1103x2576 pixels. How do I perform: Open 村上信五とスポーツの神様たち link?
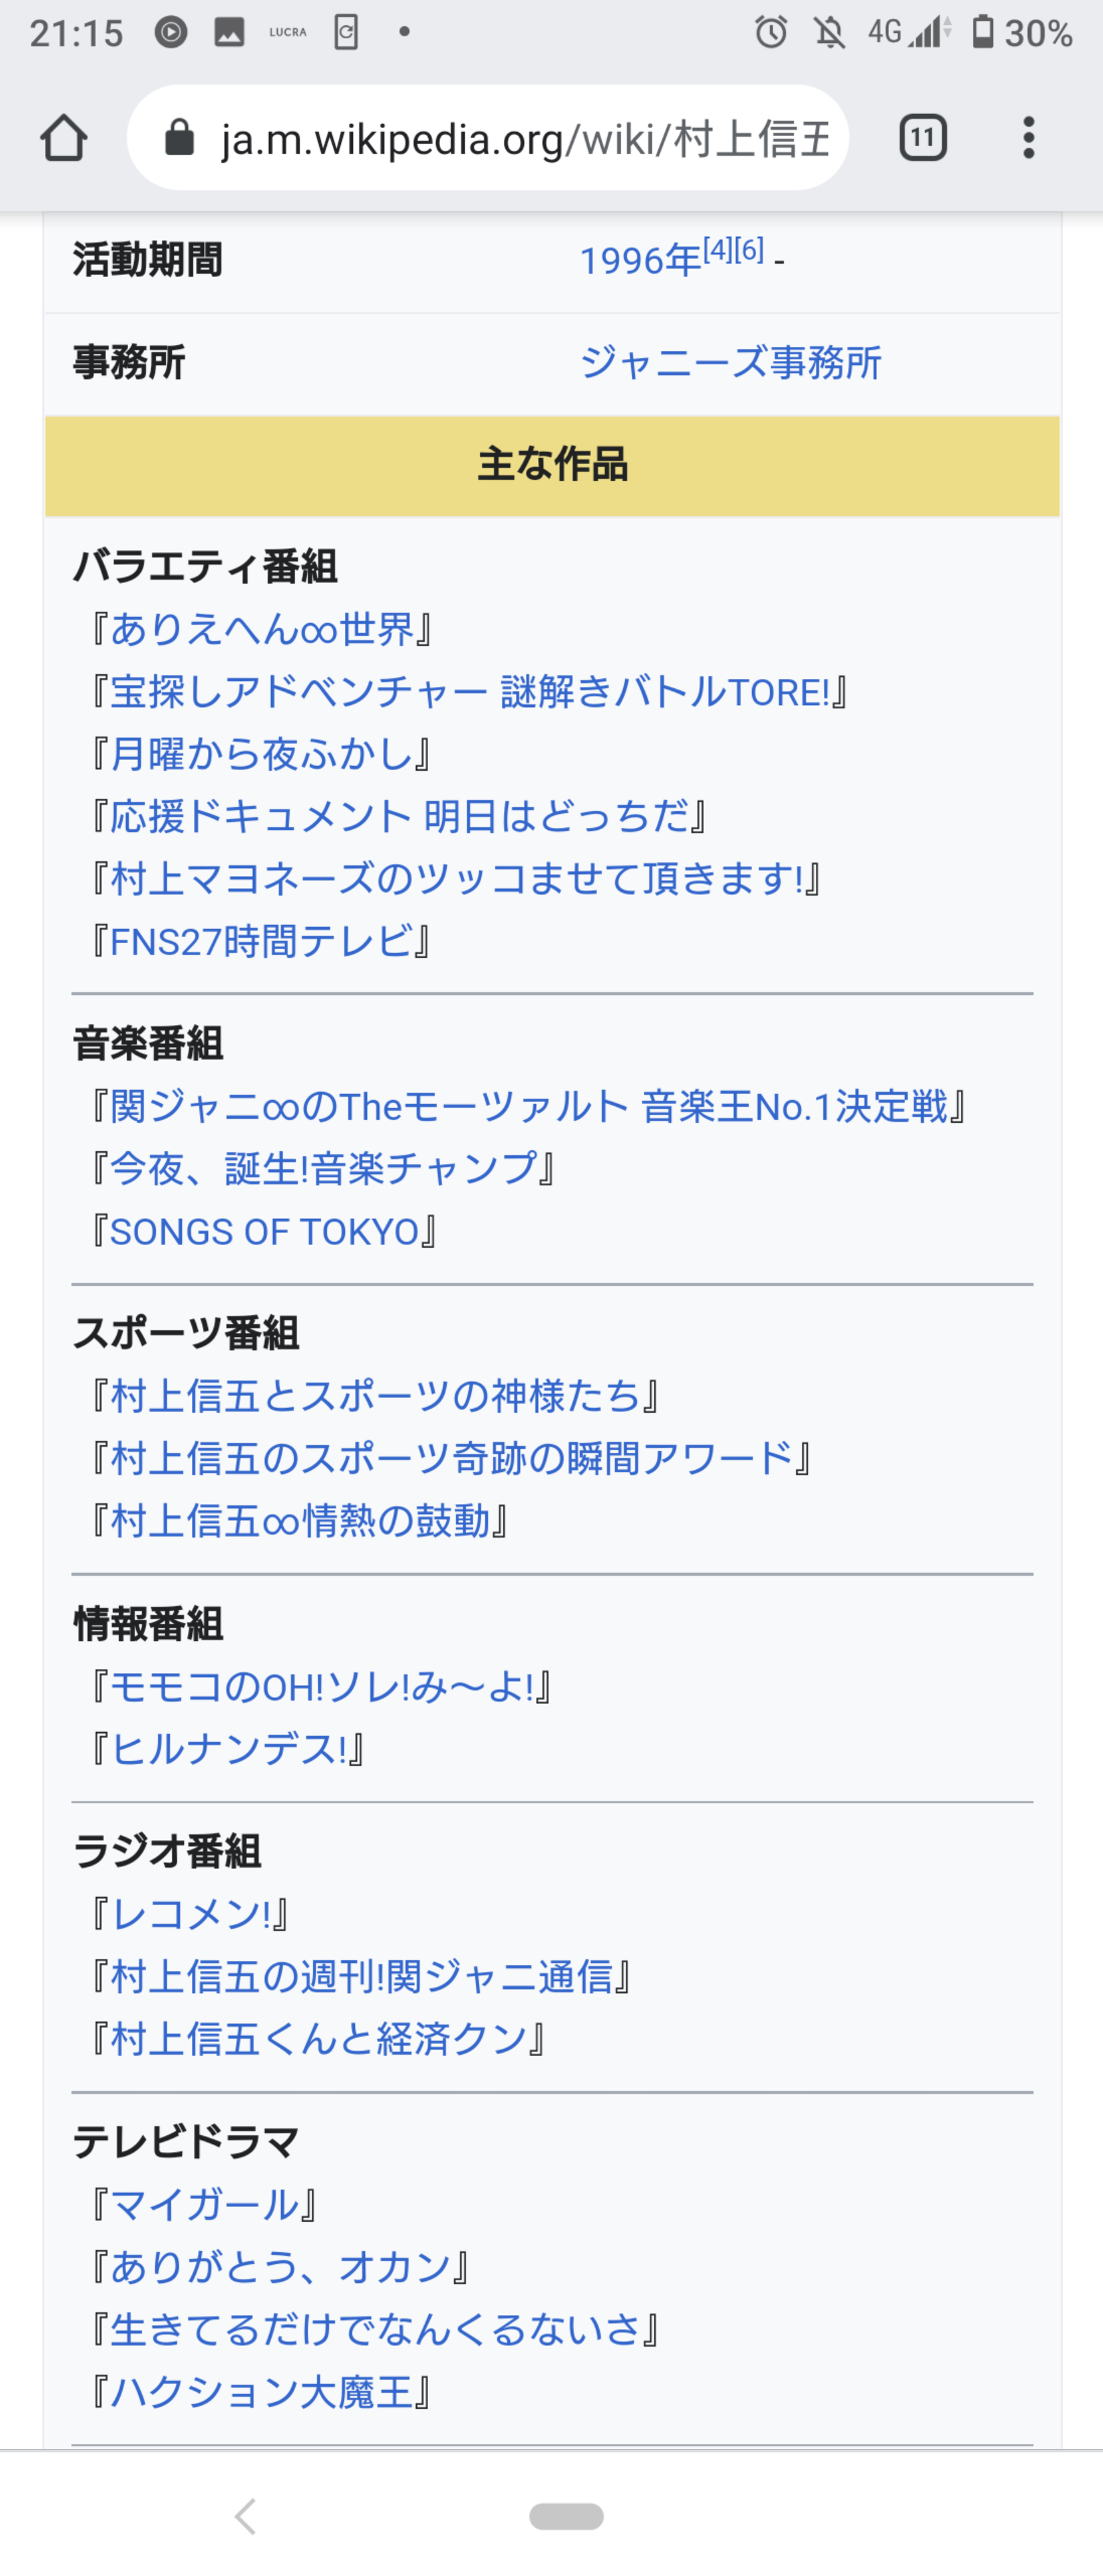pyautogui.click(x=375, y=1396)
